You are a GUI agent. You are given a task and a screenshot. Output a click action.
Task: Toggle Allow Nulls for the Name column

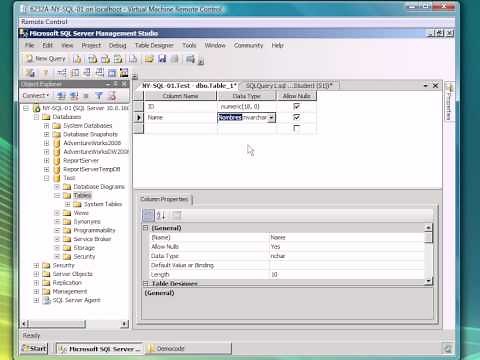click(296, 117)
